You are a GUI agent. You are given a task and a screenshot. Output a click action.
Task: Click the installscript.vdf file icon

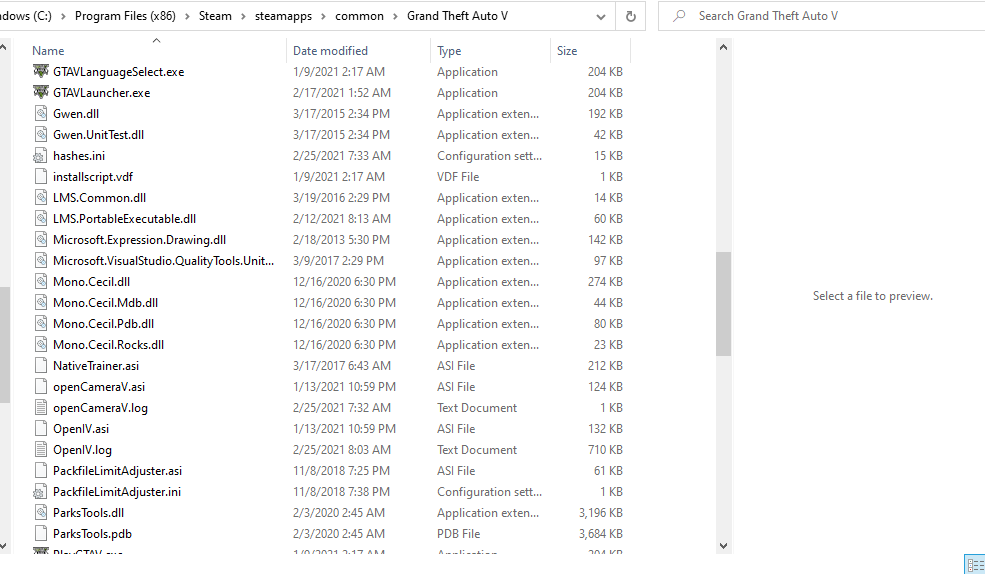pyautogui.click(x=41, y=176)
